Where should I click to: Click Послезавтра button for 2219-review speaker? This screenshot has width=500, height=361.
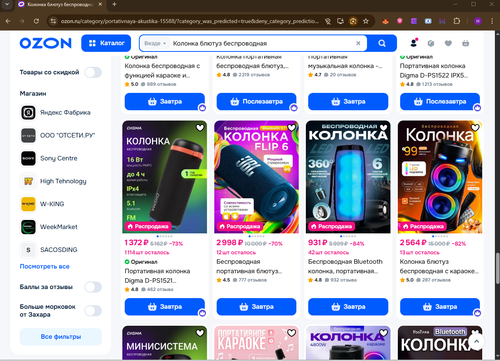(256, 102)
